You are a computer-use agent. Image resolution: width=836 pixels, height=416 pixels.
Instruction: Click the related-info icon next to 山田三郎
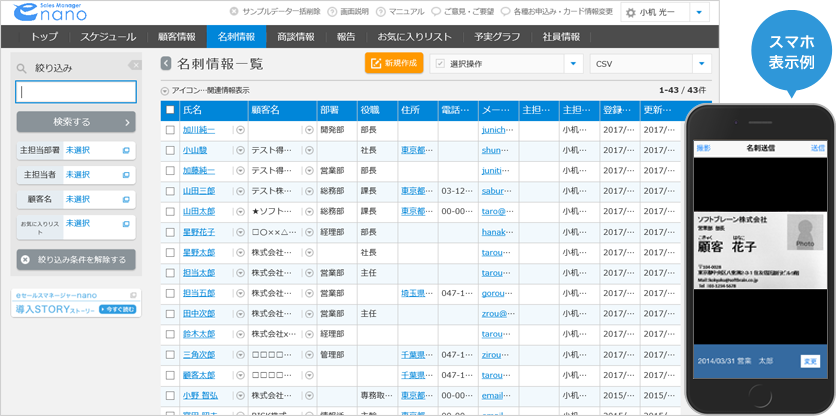click(240, 191)
